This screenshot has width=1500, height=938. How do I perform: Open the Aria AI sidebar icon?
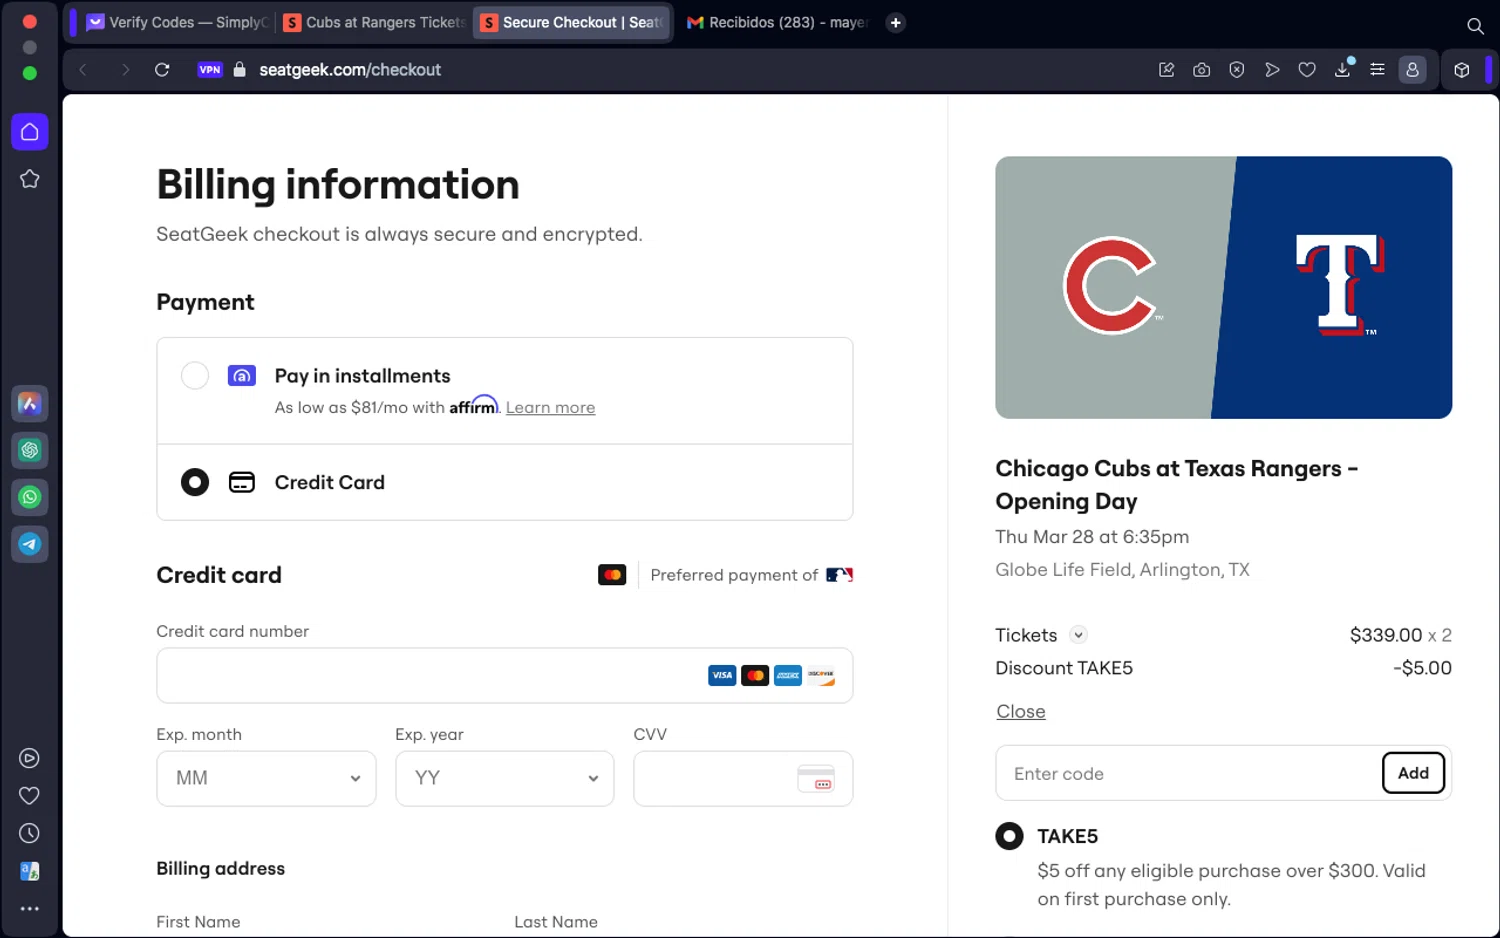tap(30, 404)
